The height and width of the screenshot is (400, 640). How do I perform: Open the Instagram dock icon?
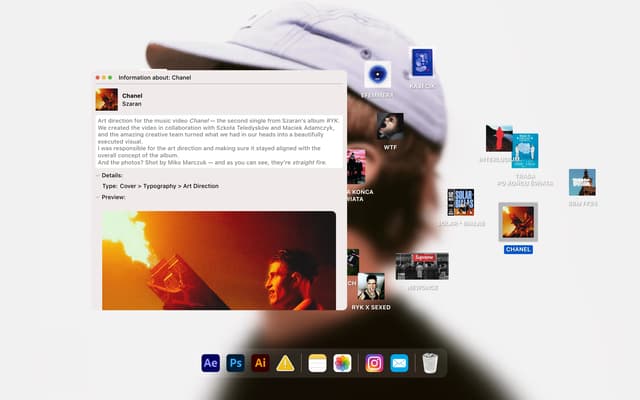click(374, 363)
